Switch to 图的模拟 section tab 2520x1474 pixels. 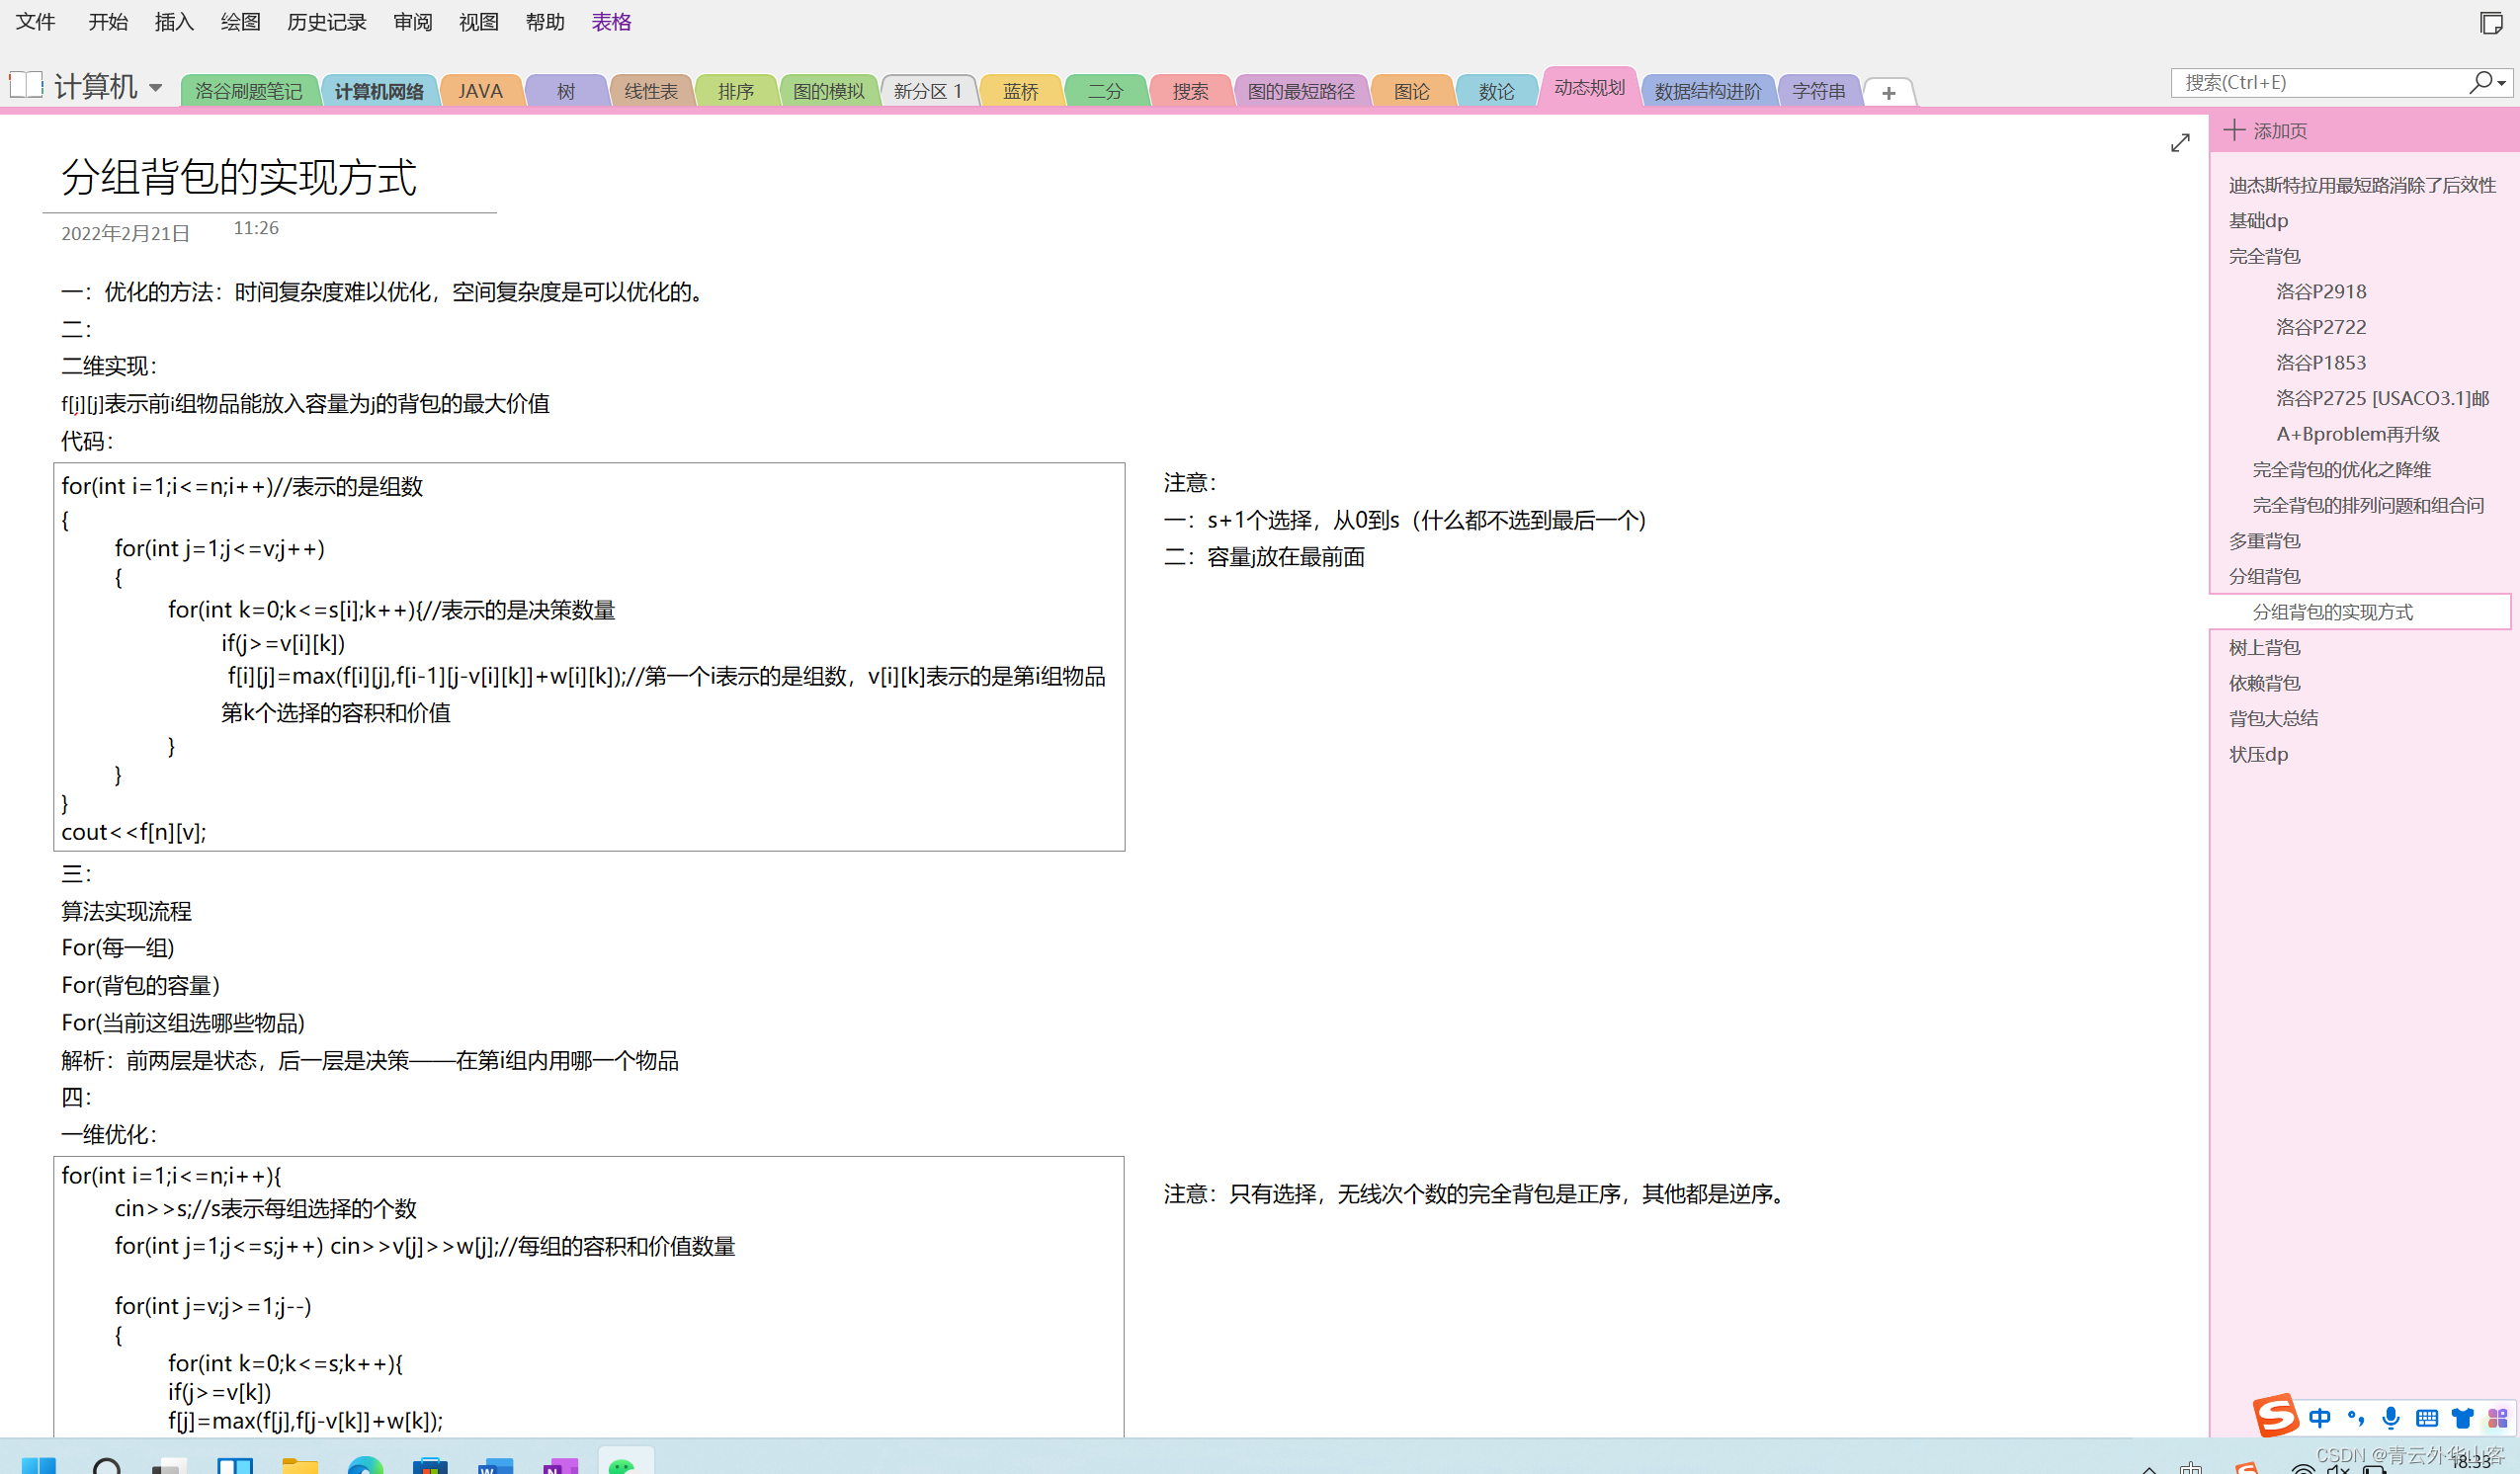click(828, 91)
